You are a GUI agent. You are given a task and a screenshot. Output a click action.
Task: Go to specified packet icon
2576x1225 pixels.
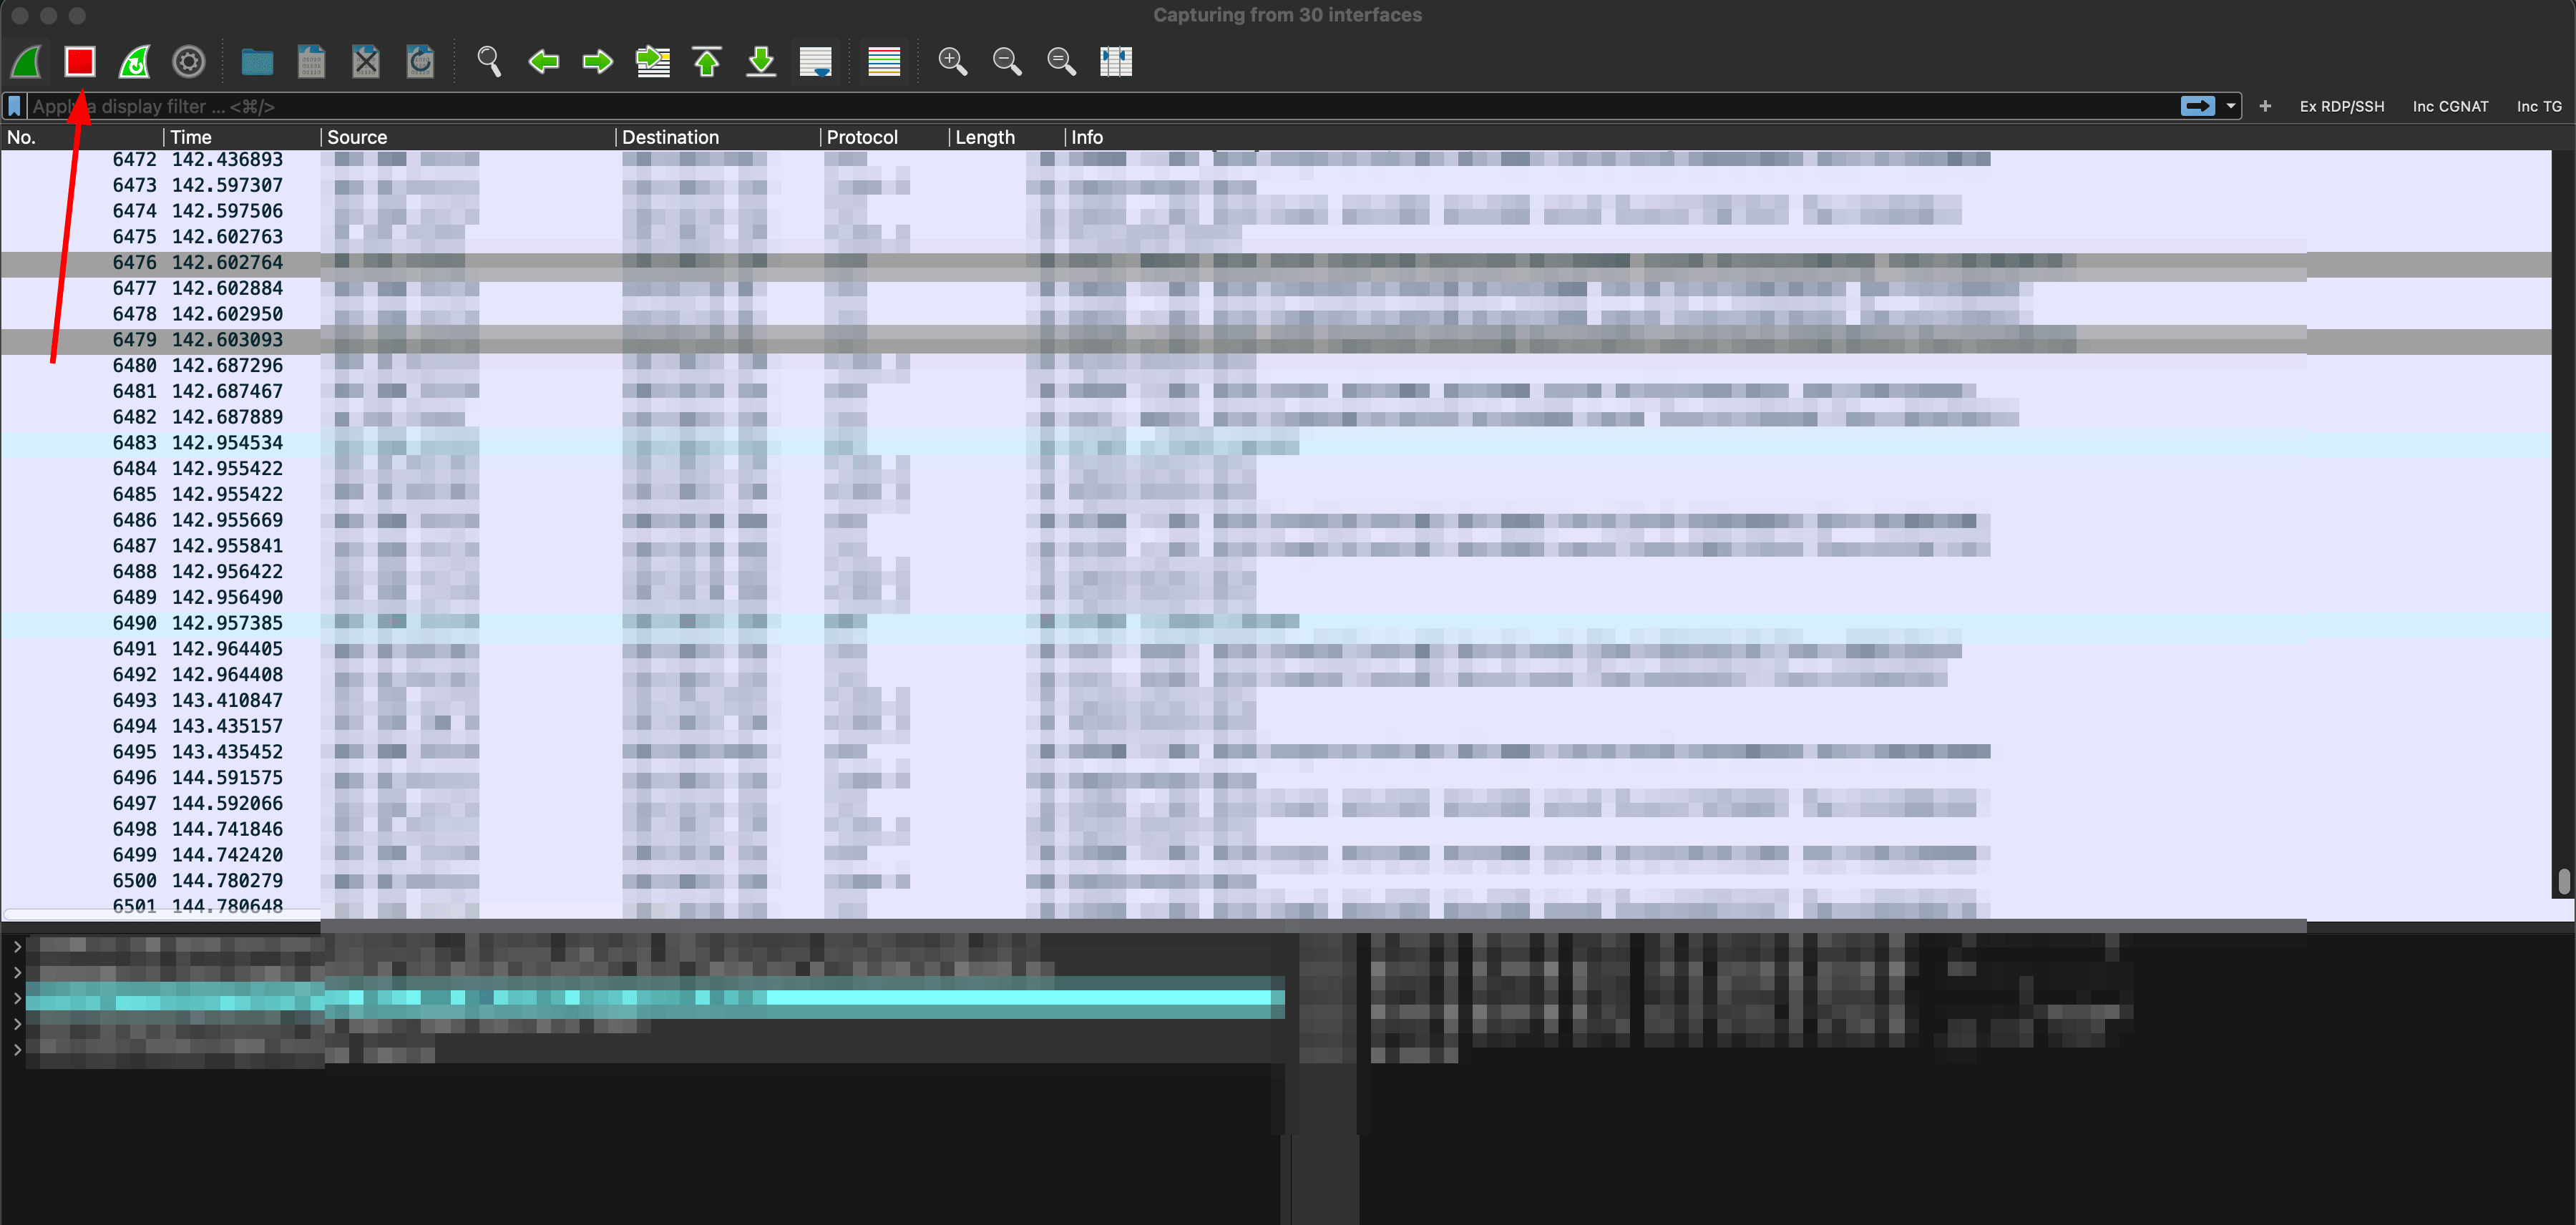[653, 62]
